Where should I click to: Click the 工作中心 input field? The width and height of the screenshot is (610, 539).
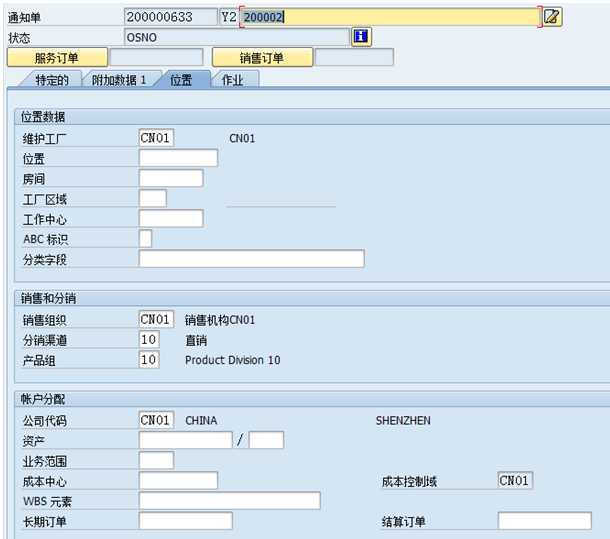pyautogui.click(x=171, y=219)
